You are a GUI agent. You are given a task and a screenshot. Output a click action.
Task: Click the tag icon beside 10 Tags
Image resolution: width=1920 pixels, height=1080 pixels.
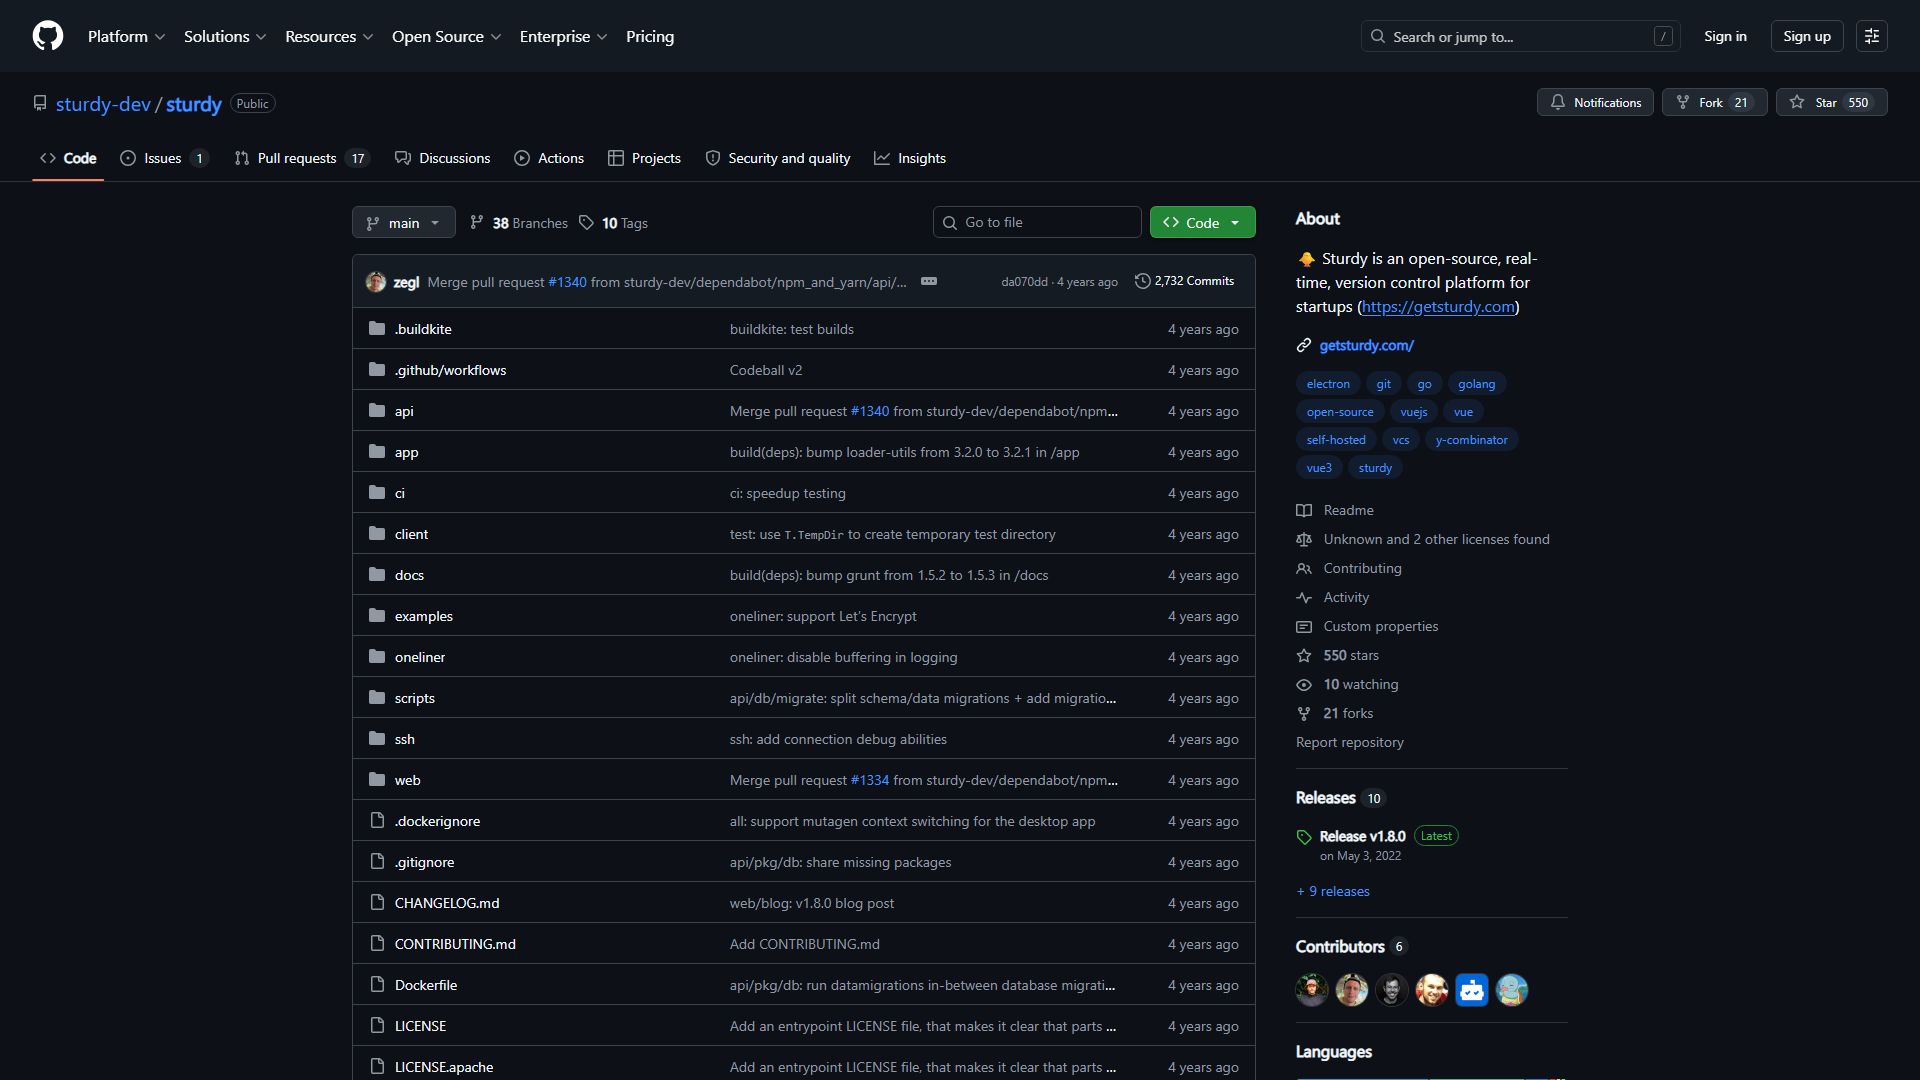pyautogui.click(x=587, y=222)
